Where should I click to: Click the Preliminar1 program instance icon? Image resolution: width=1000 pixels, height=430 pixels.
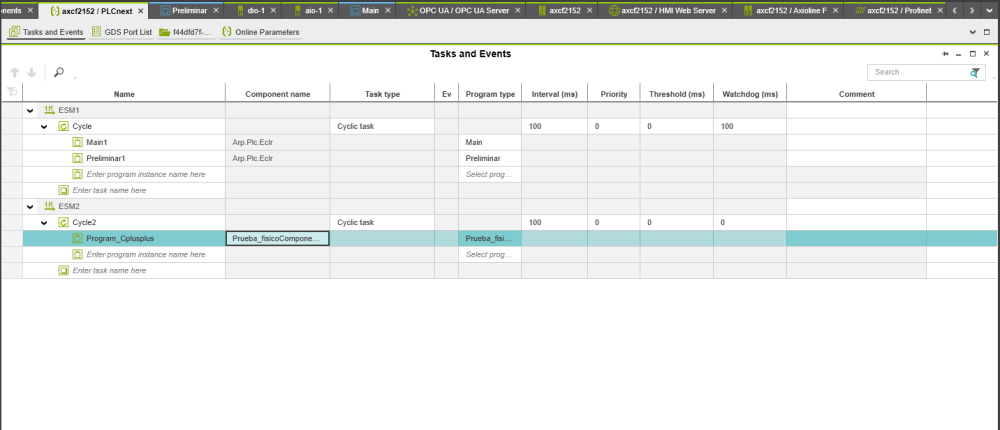[x=77, y=158]
